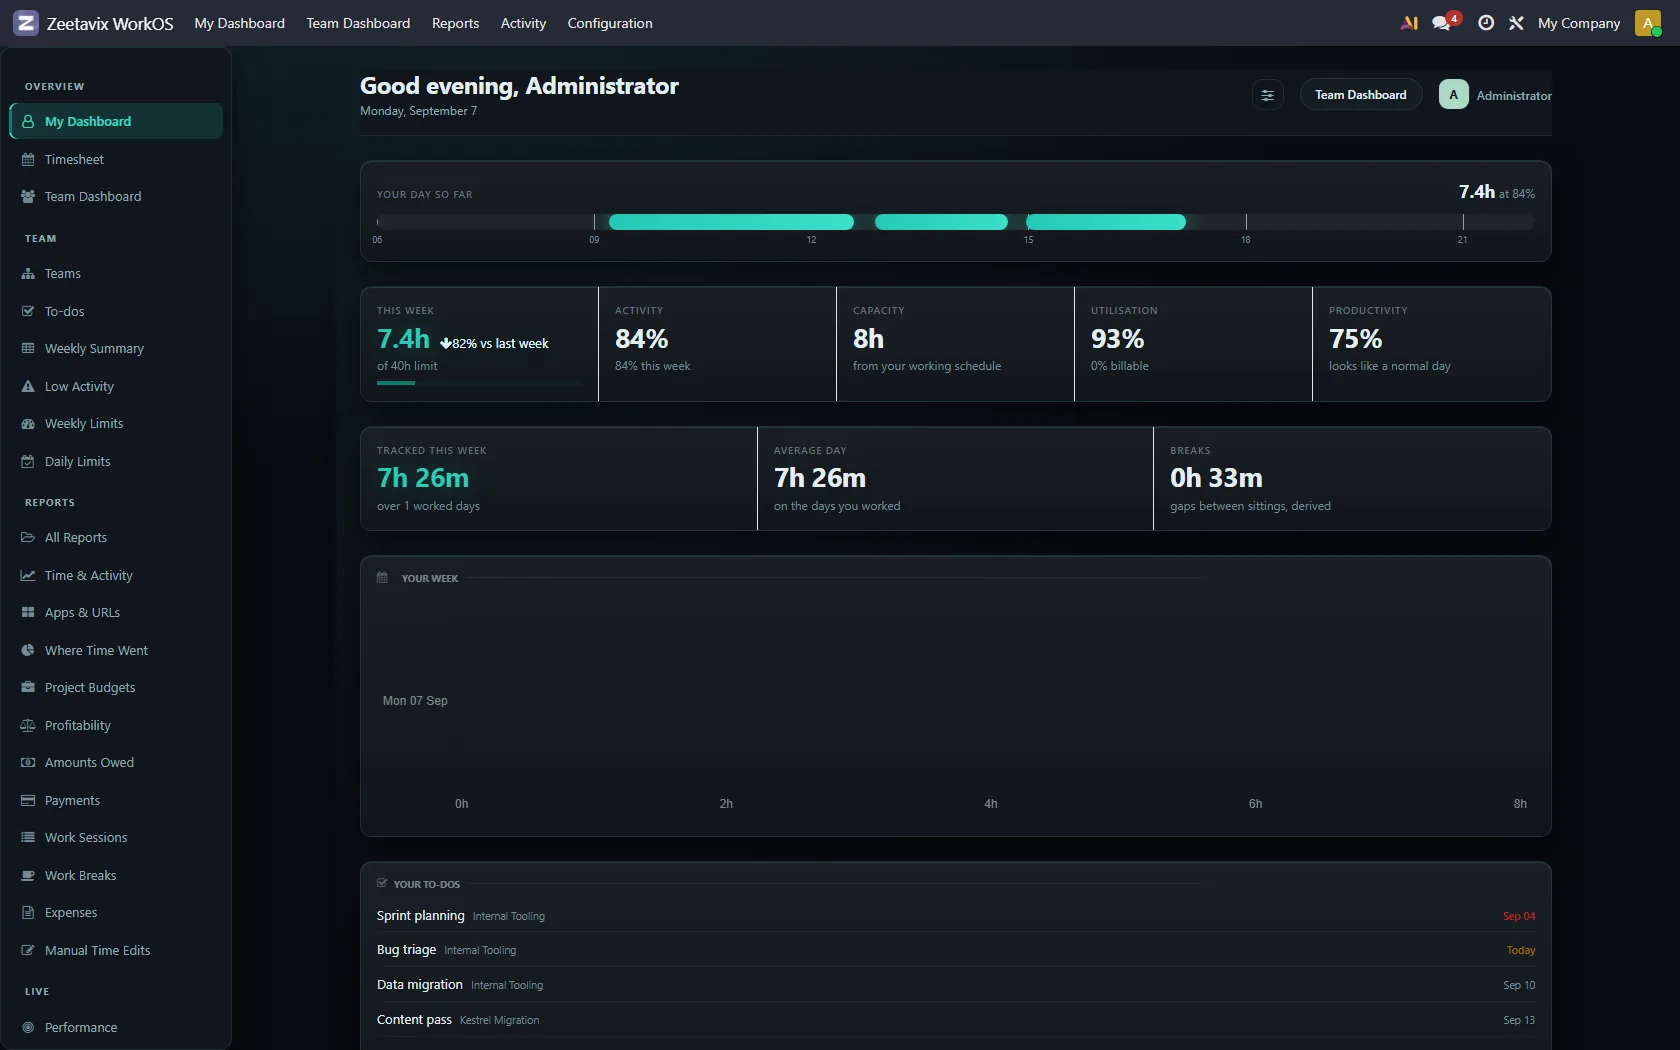
Task: Click the Productivity 75% stat card
Action: pos(1431,344)
